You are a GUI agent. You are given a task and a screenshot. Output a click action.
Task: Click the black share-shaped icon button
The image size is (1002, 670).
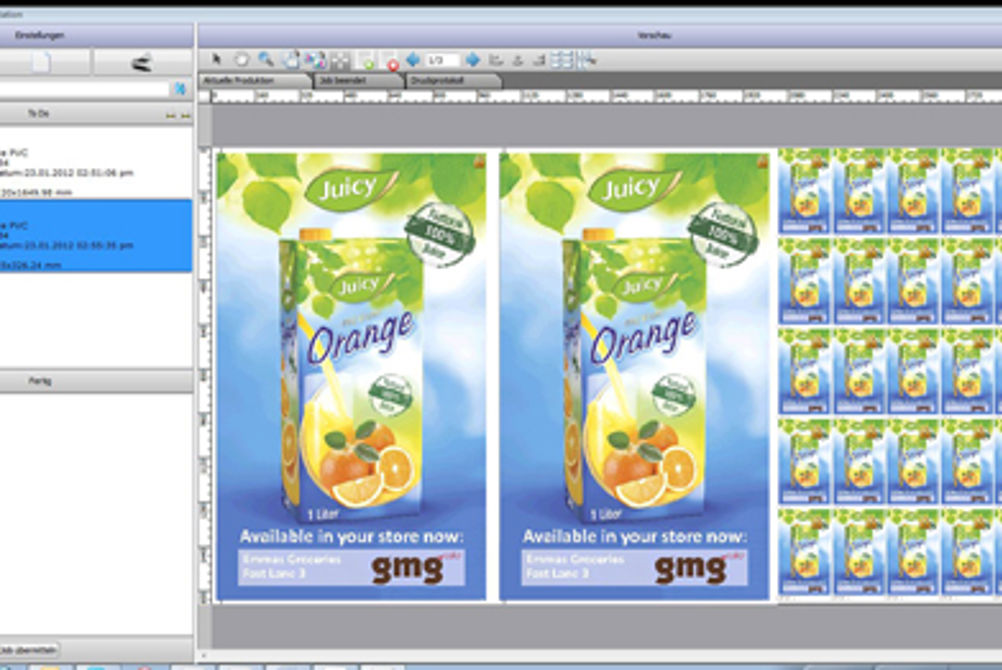[142, 63]
